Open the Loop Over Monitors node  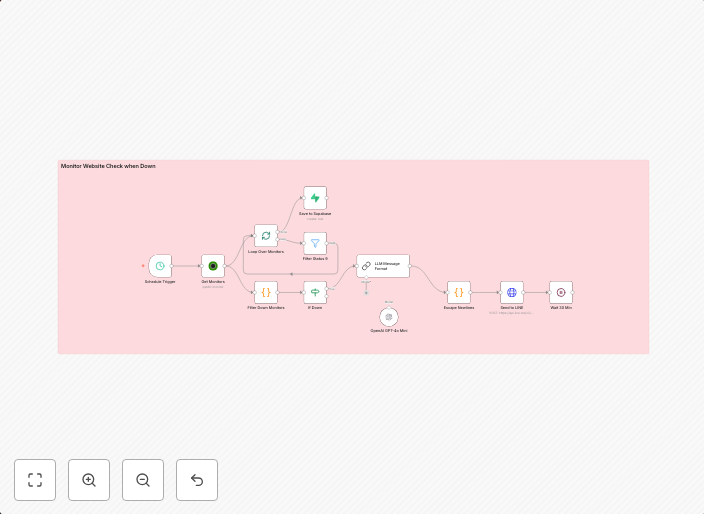pyautogui.click(x=265, y=236)
